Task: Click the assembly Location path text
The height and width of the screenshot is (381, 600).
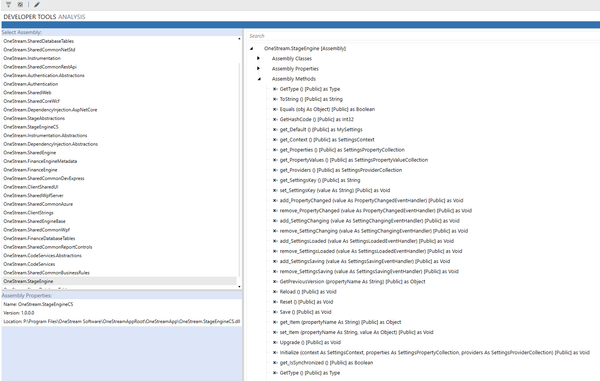Action: [x=122, y=321]
